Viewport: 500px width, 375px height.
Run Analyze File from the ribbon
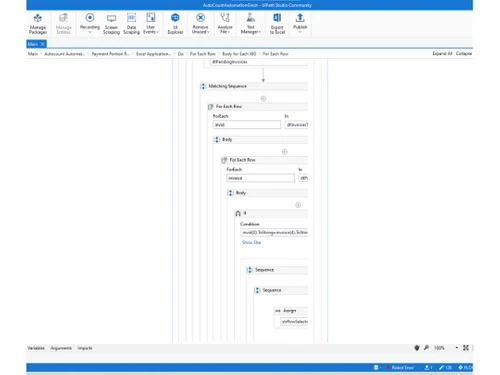click(225, 24)
